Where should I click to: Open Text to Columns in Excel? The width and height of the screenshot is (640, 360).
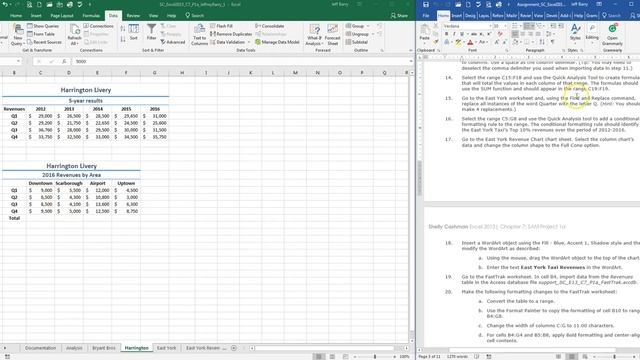pos(199,34)
